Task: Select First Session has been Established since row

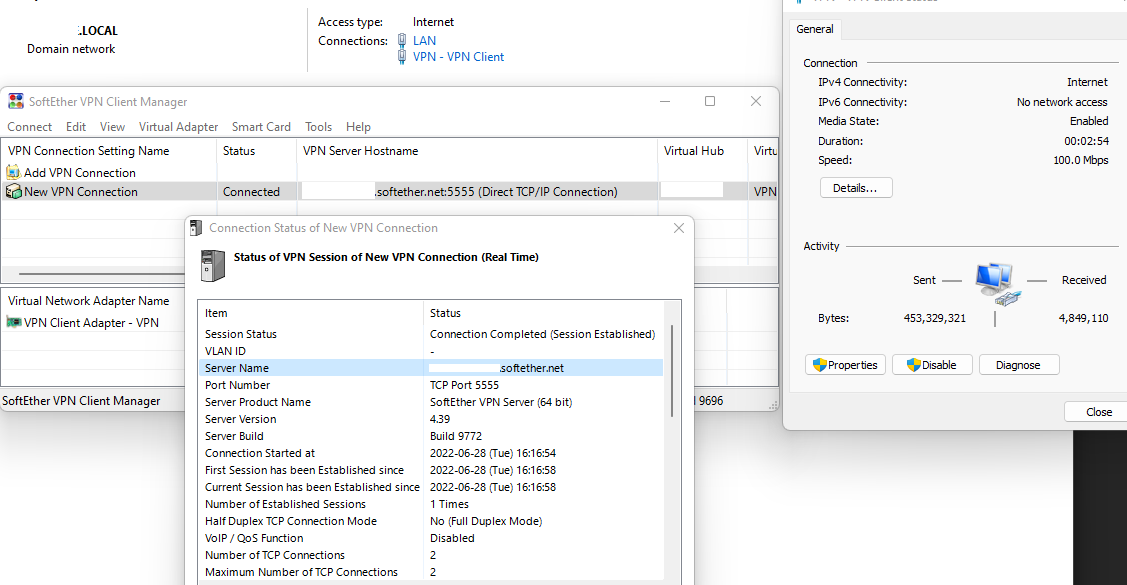Action: tap(431, 470)
